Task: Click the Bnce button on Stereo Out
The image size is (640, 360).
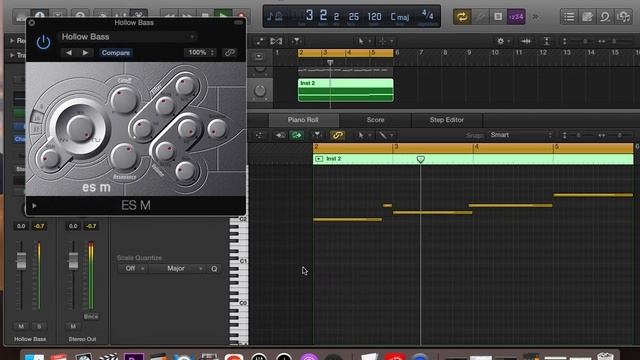Action: coord(91,316)
